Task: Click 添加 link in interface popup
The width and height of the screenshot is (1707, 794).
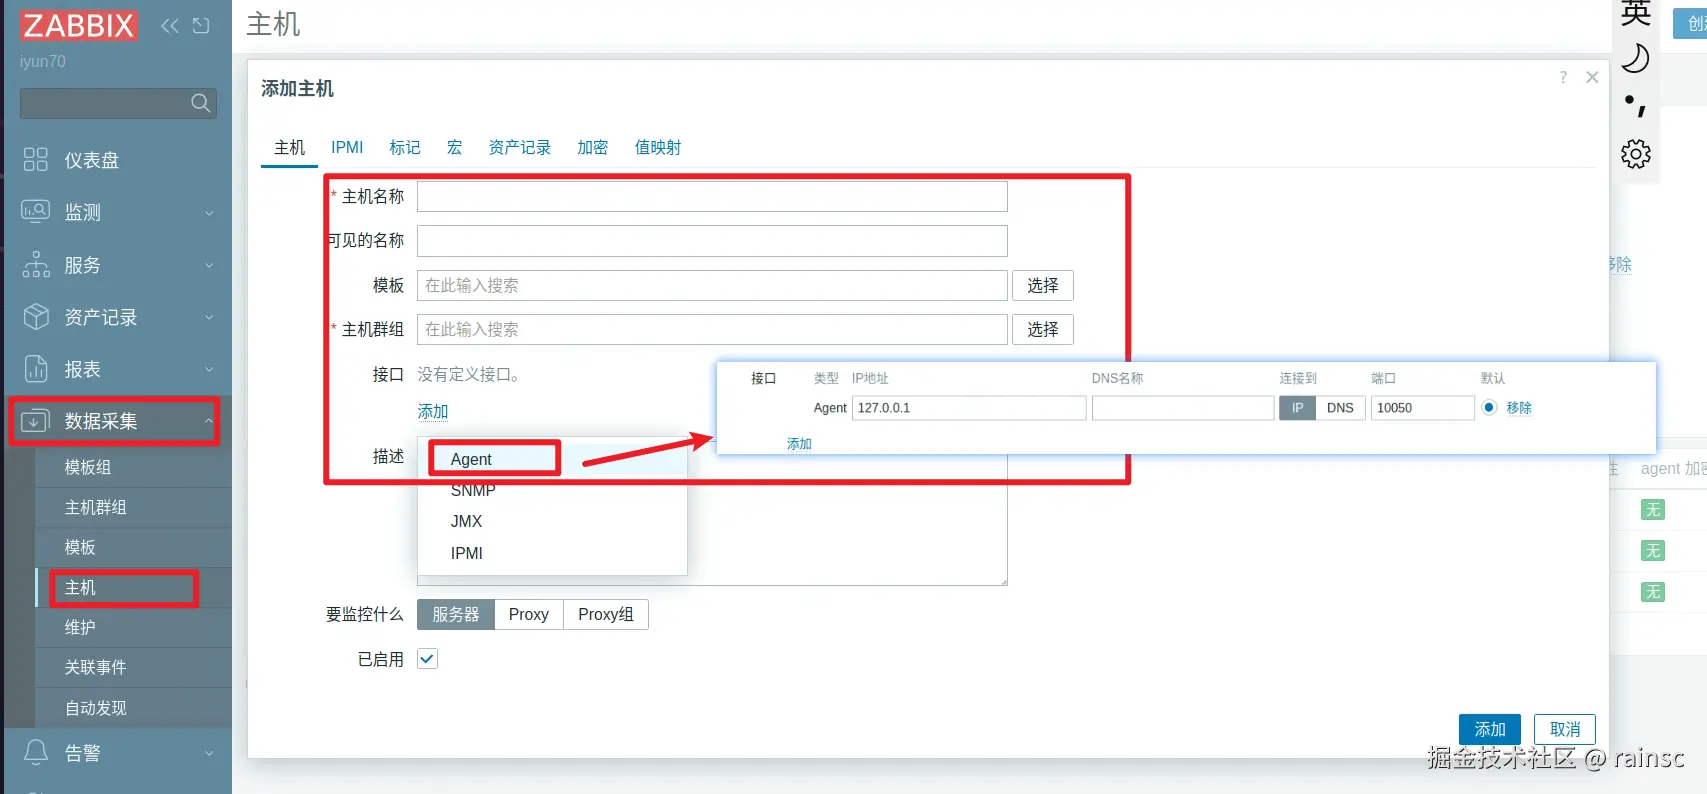Action: point(799,444)
